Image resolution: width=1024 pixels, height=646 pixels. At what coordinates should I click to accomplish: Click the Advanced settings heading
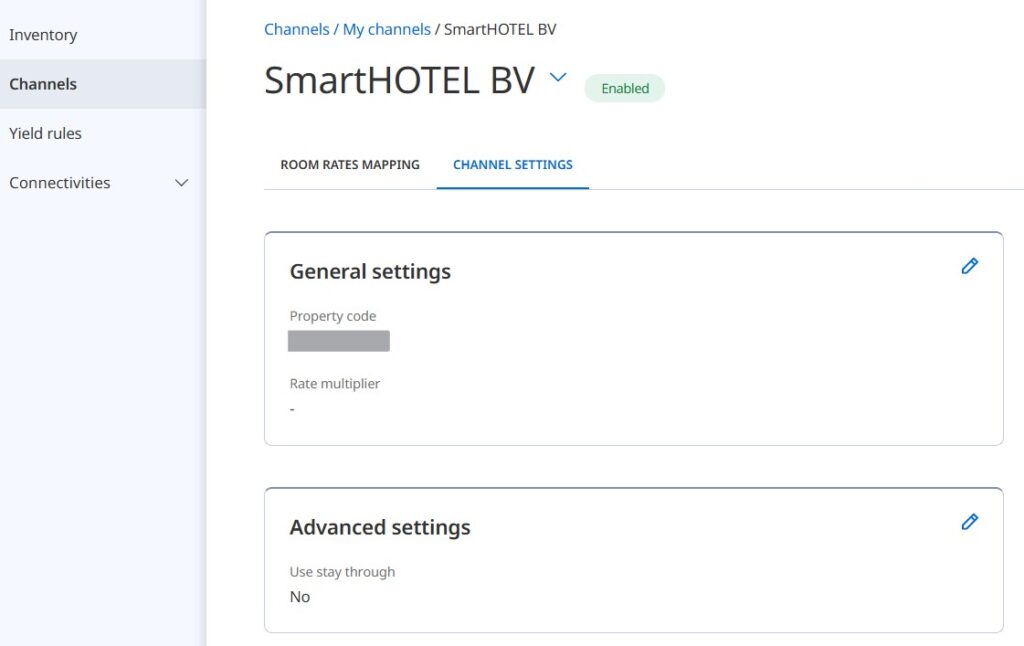pyautogui.click(x=380, y=528)
